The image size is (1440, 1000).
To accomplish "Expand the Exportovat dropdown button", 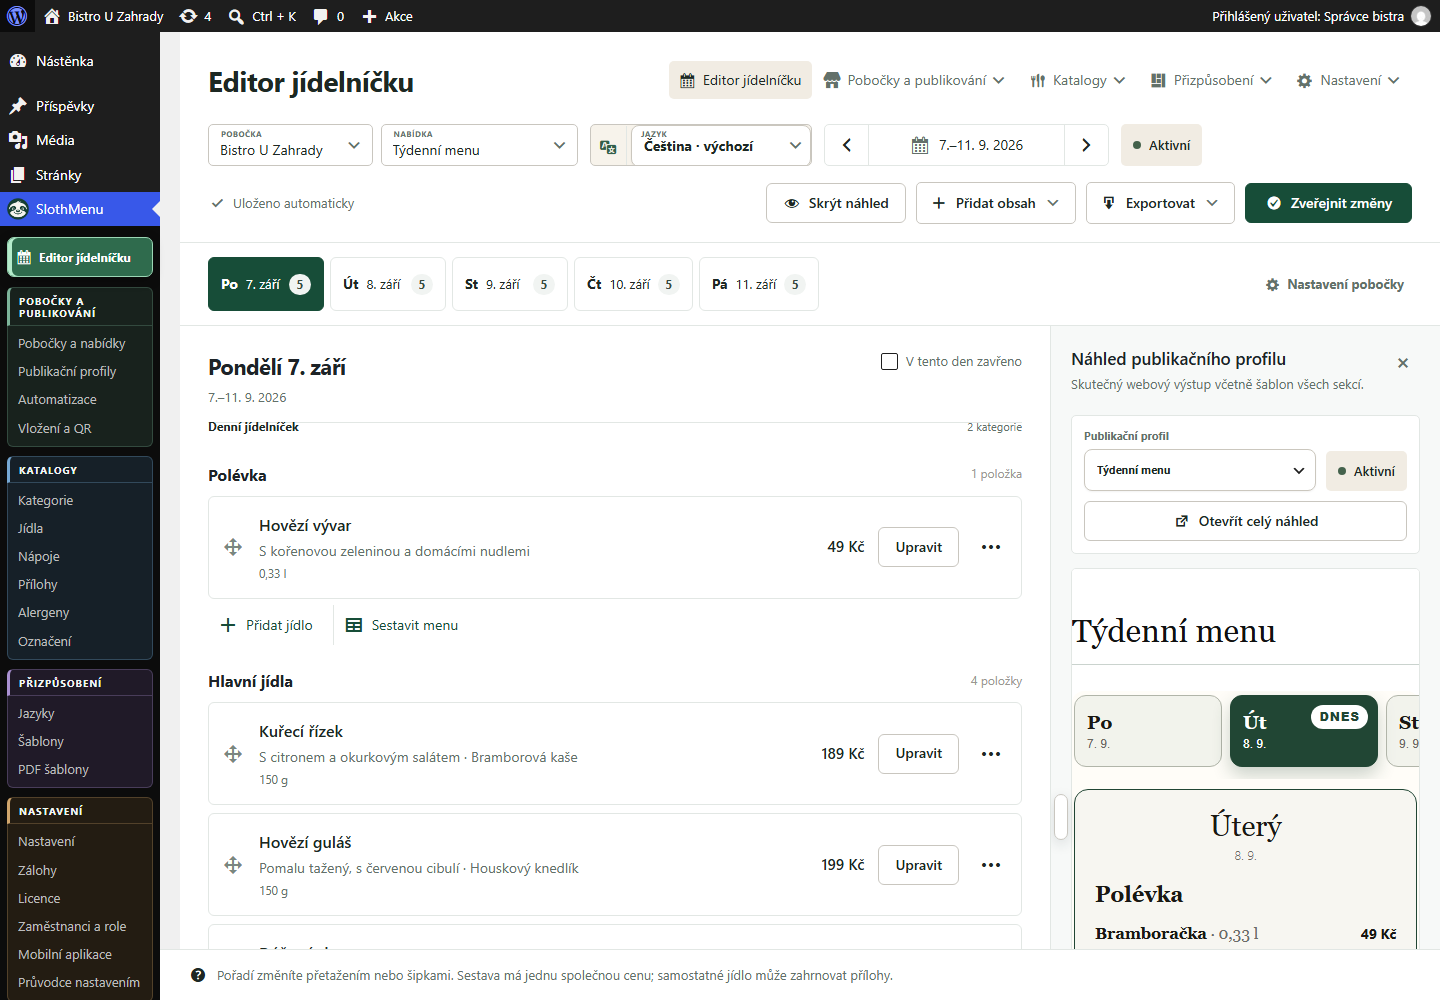I will 1160,203.
